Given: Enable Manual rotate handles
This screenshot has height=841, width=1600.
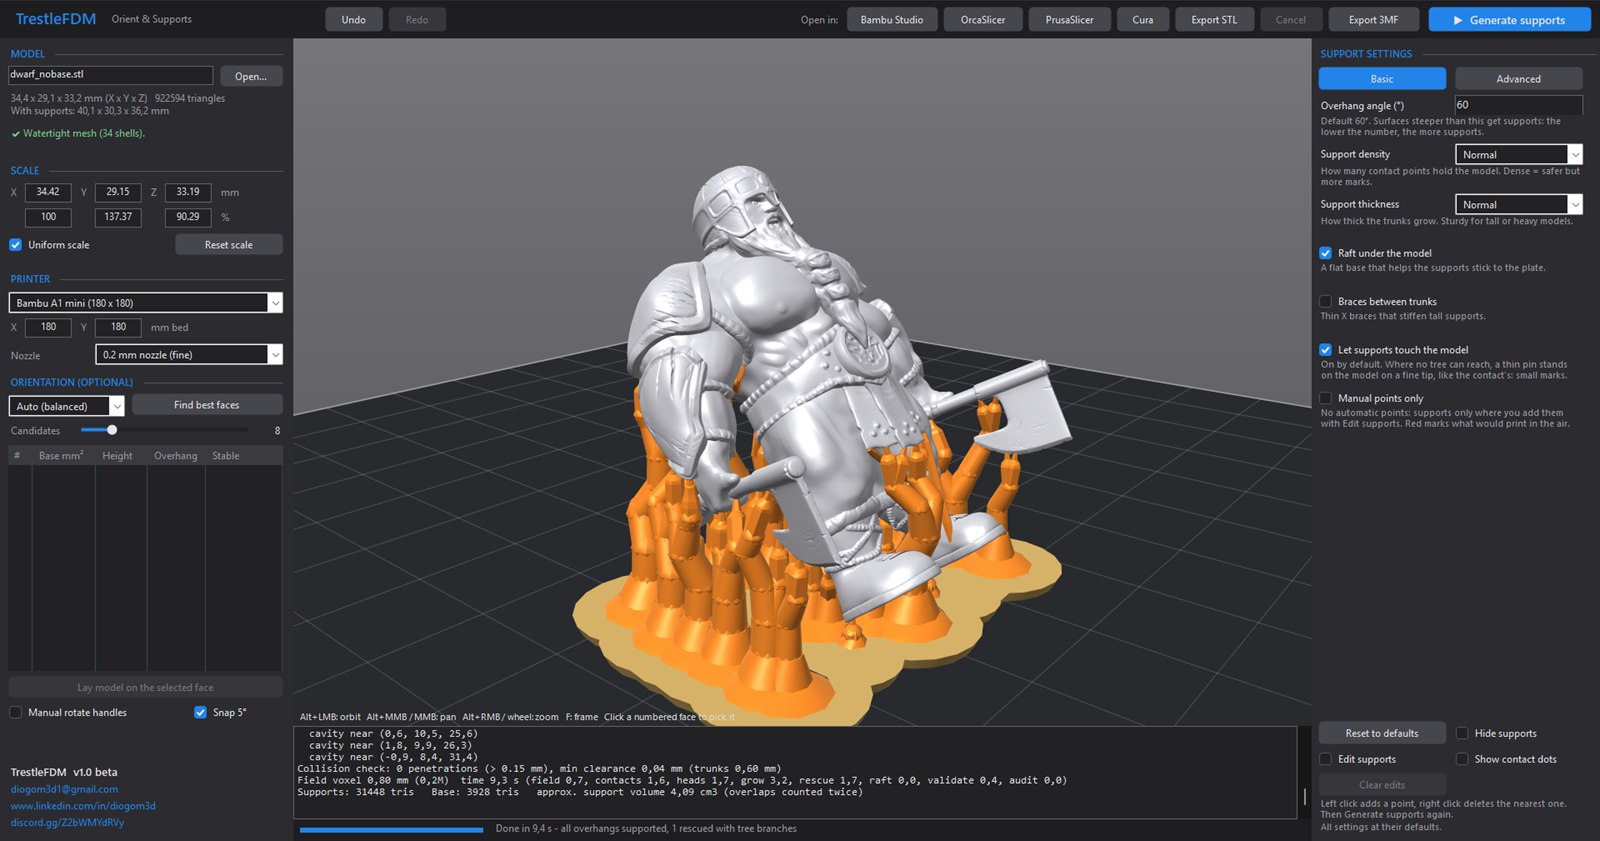Looking at the screenshot, I should 16,713.
